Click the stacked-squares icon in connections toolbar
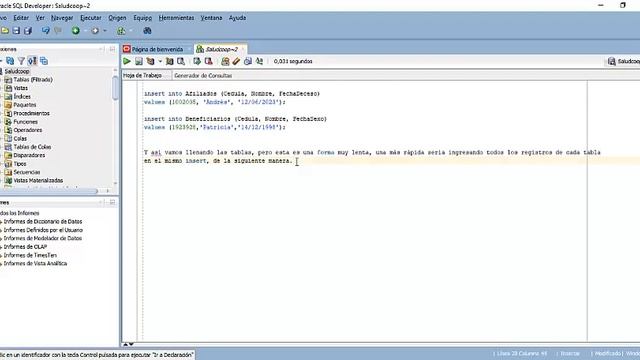 [44, 61]
